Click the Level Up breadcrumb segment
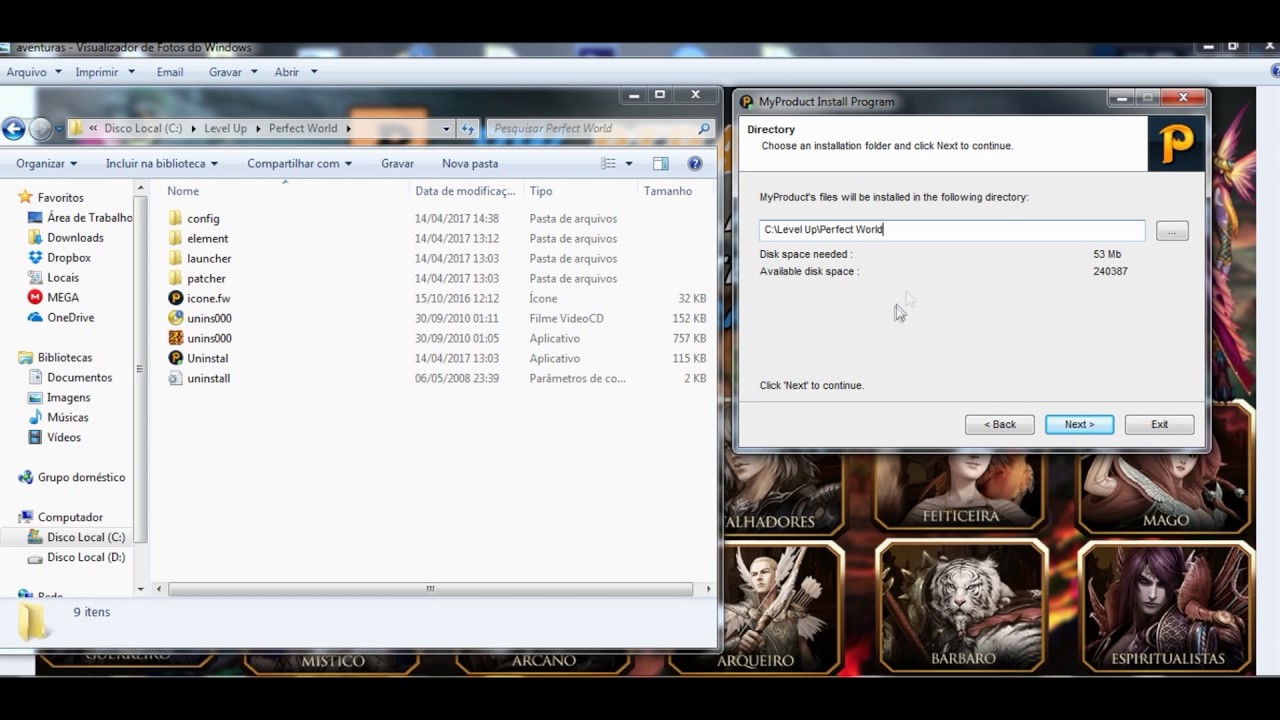Screen dimensions: 1280x720 (225, 128)
